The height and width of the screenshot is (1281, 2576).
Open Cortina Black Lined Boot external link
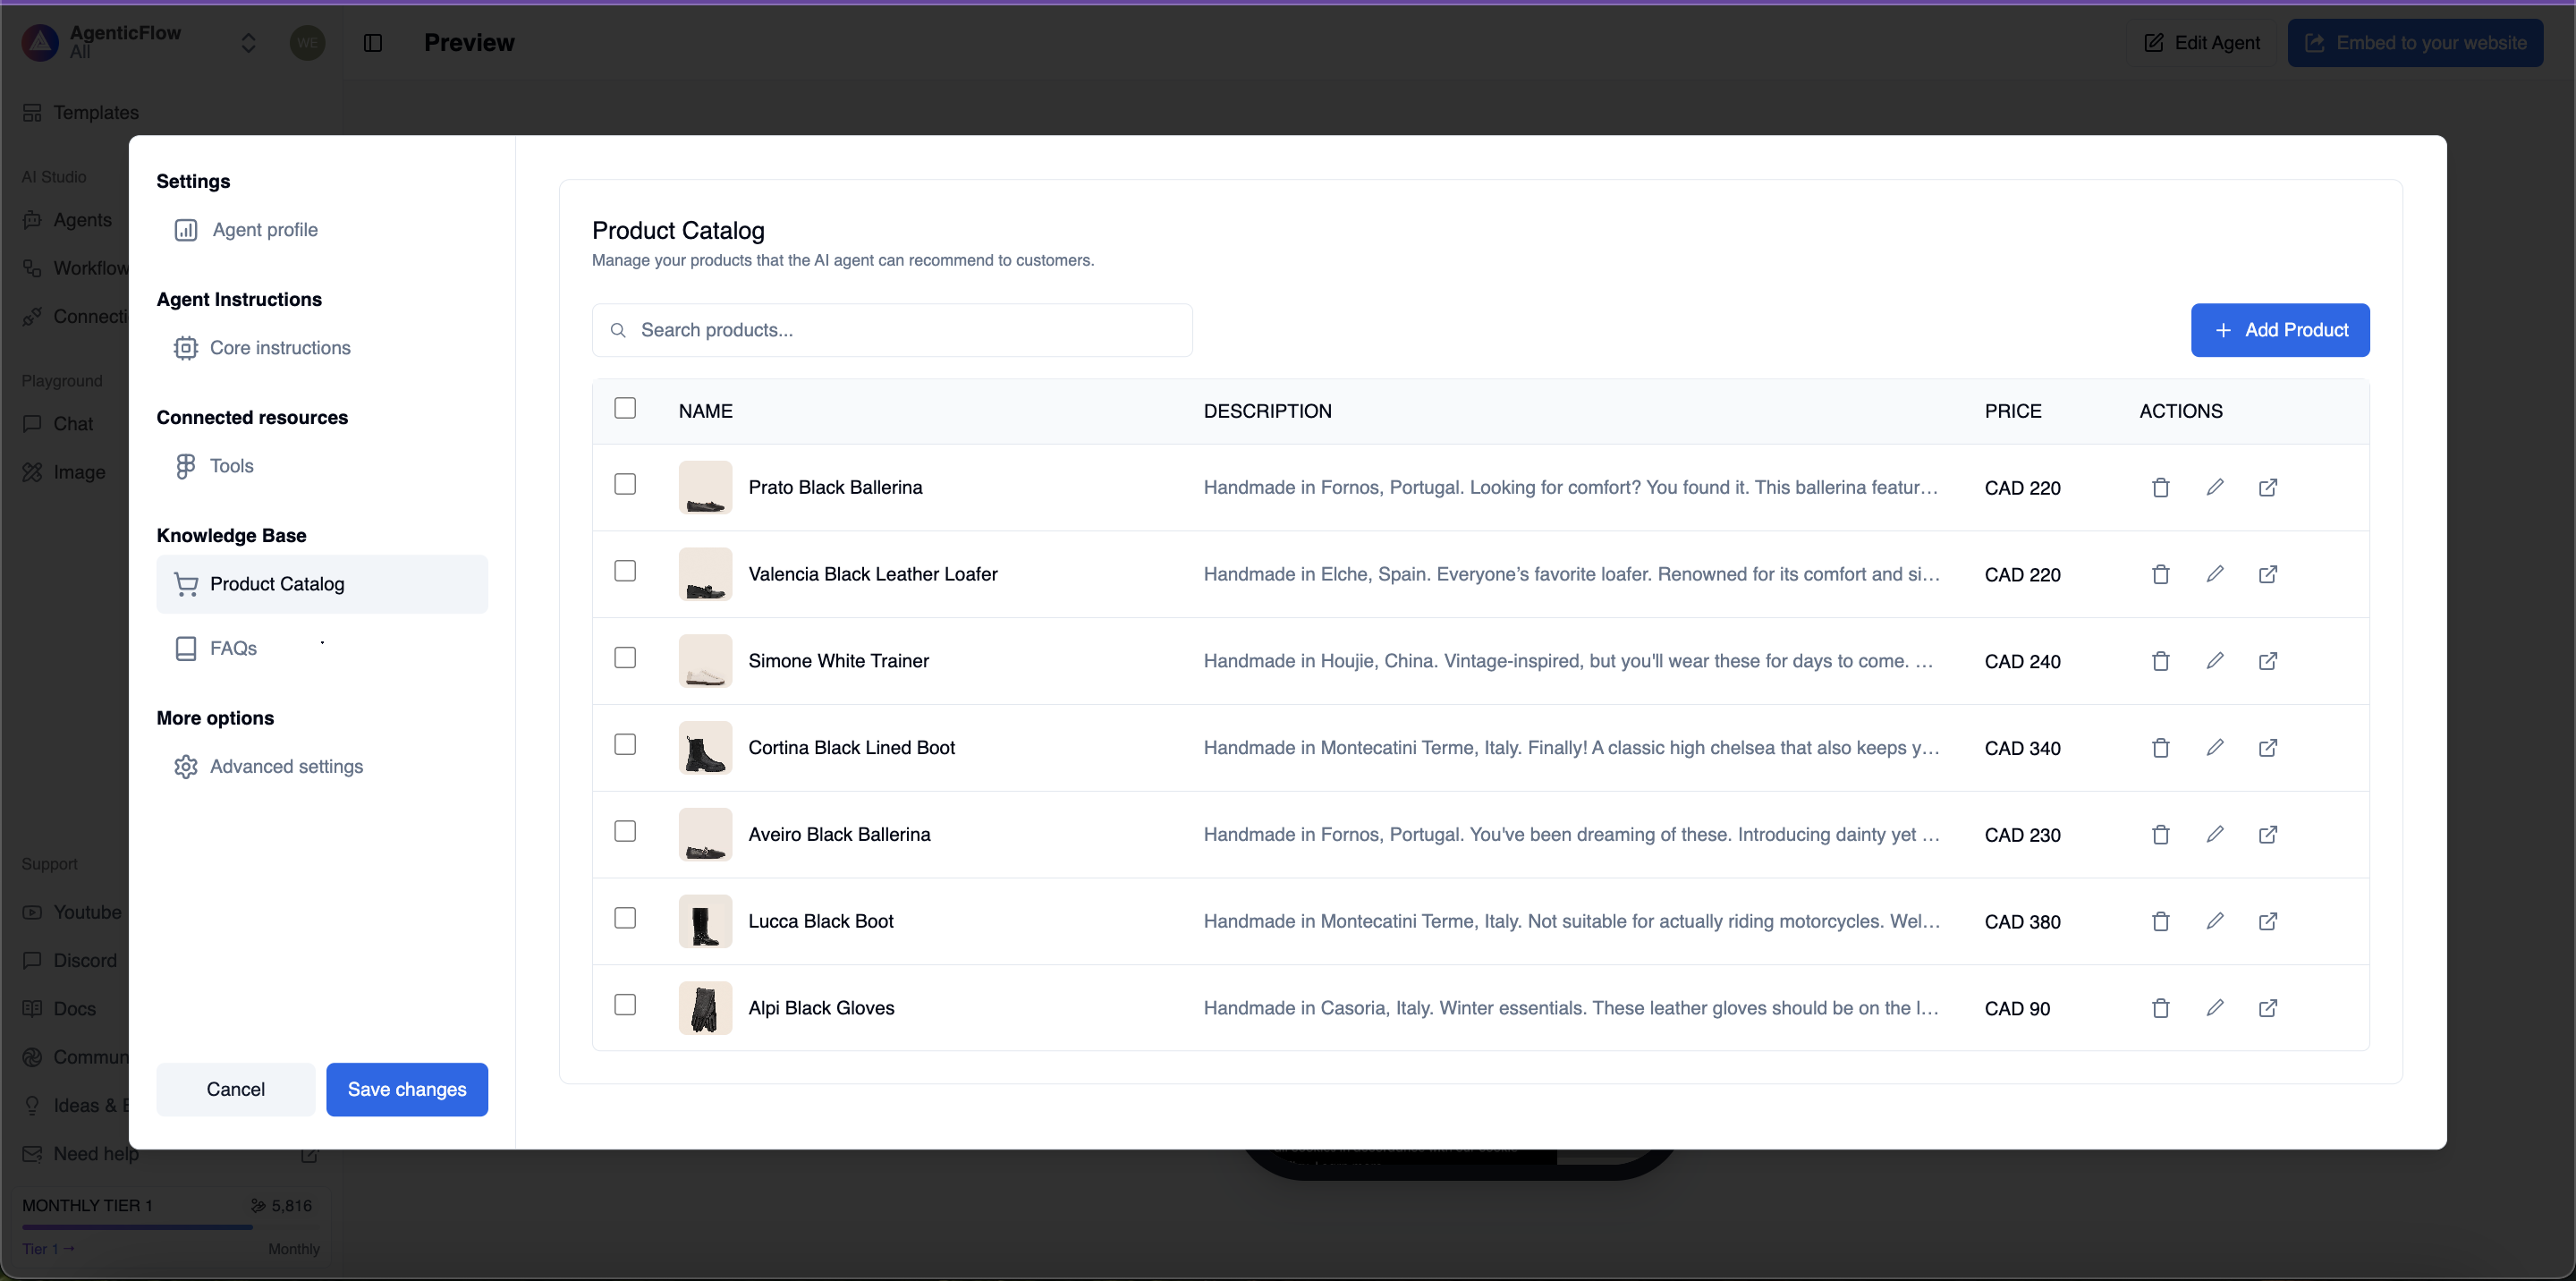pyautogui.click(x=2268, y=748)
